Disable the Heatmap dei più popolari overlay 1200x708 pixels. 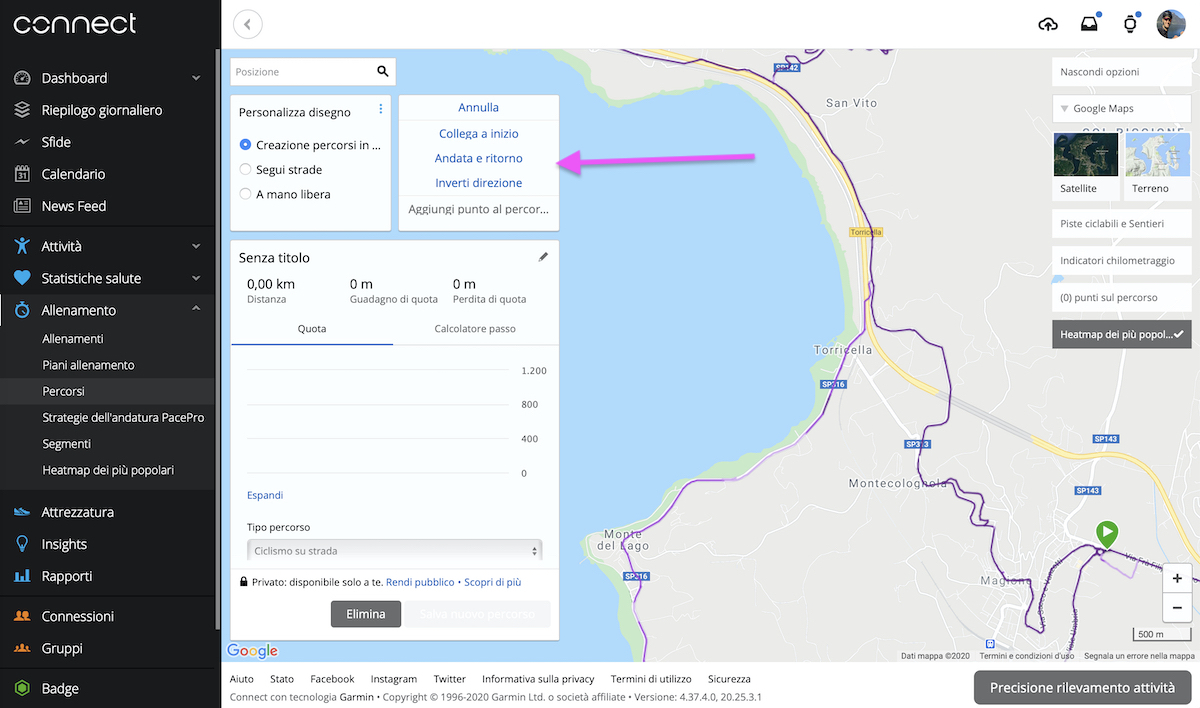(1121, 334)
